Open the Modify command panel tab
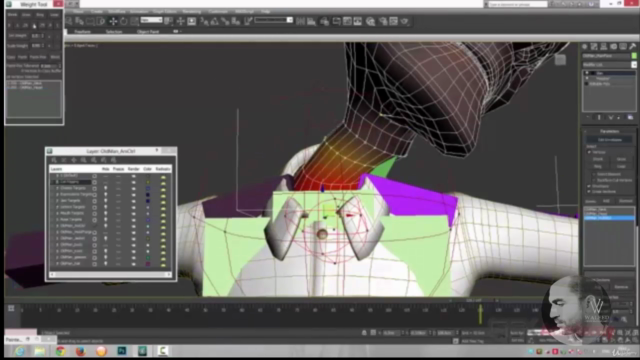The image size is (640, 360). coord(594,47)
